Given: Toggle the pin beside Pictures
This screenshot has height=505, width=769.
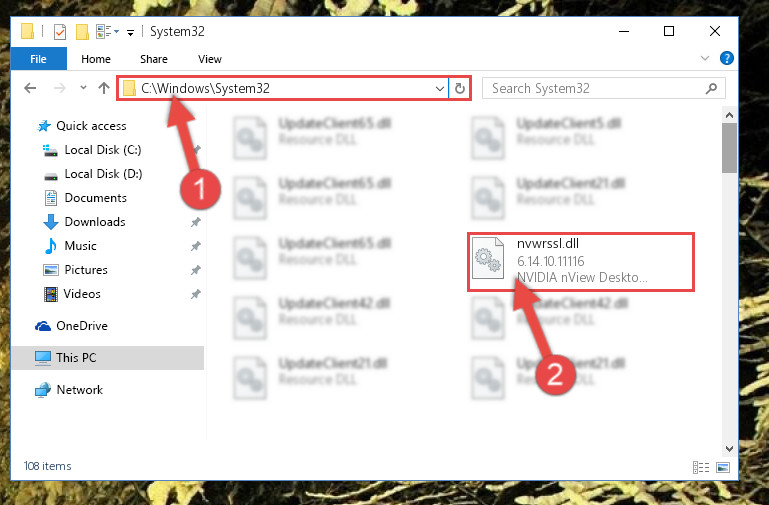Looking at the screenshot, I should [x=195, y=270].
